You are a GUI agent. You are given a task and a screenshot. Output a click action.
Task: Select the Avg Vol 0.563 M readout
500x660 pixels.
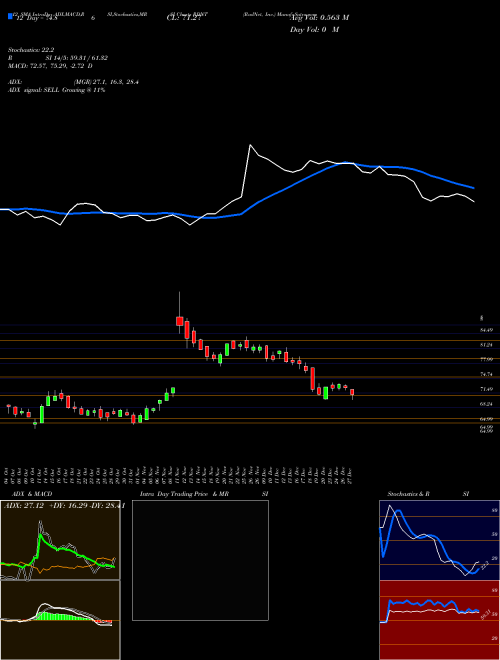click(319, 17)
